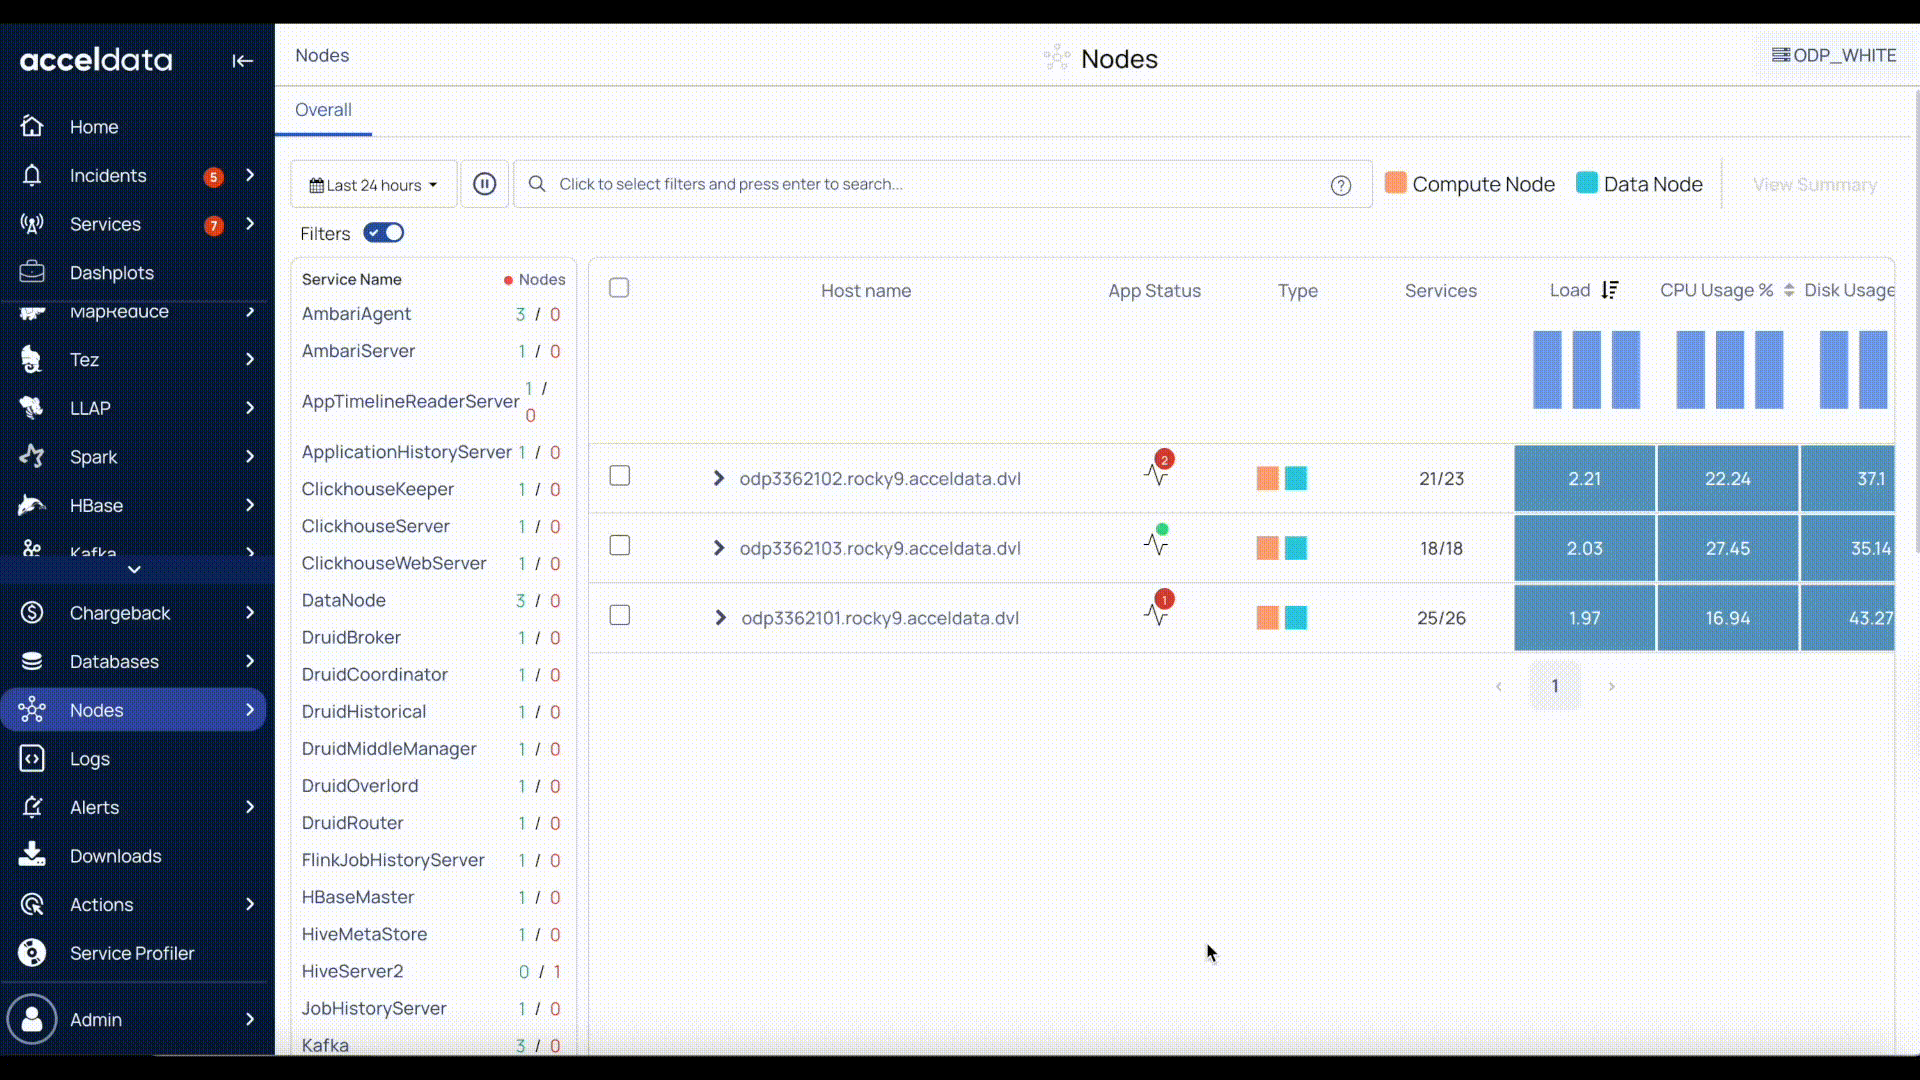Expand the down chevron under Kafka
Image resolution: width=1920 pixels, height=1080 pixels.
pos(134,569)
